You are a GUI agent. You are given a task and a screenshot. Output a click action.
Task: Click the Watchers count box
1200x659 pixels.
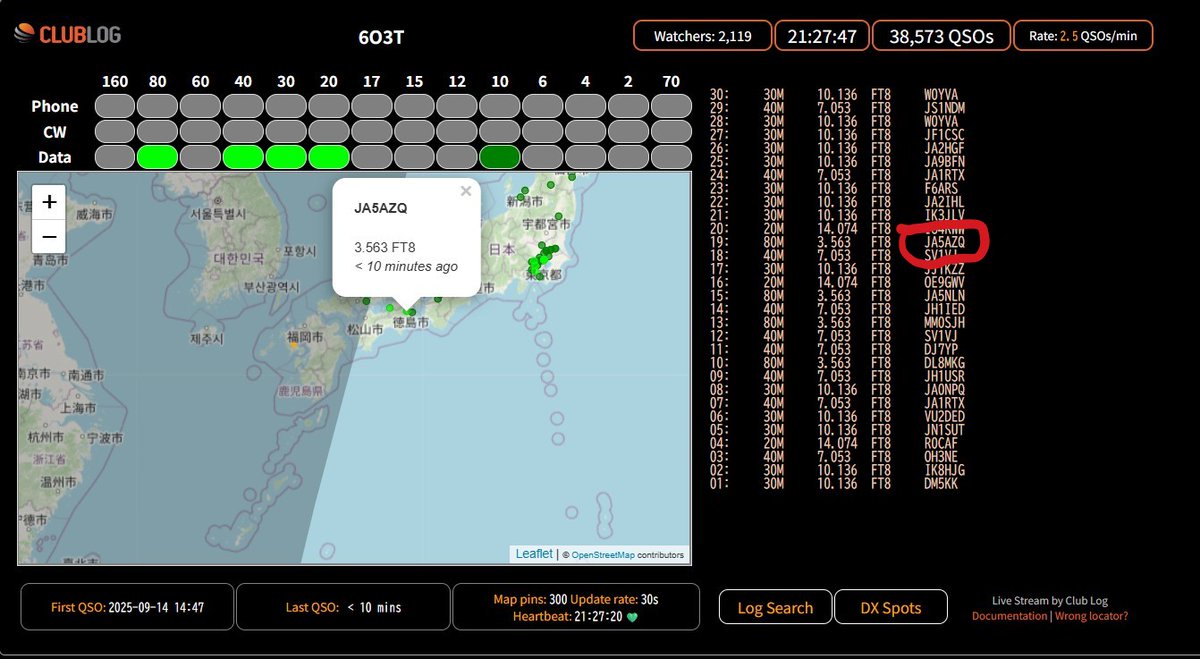(x=703, y=36)
